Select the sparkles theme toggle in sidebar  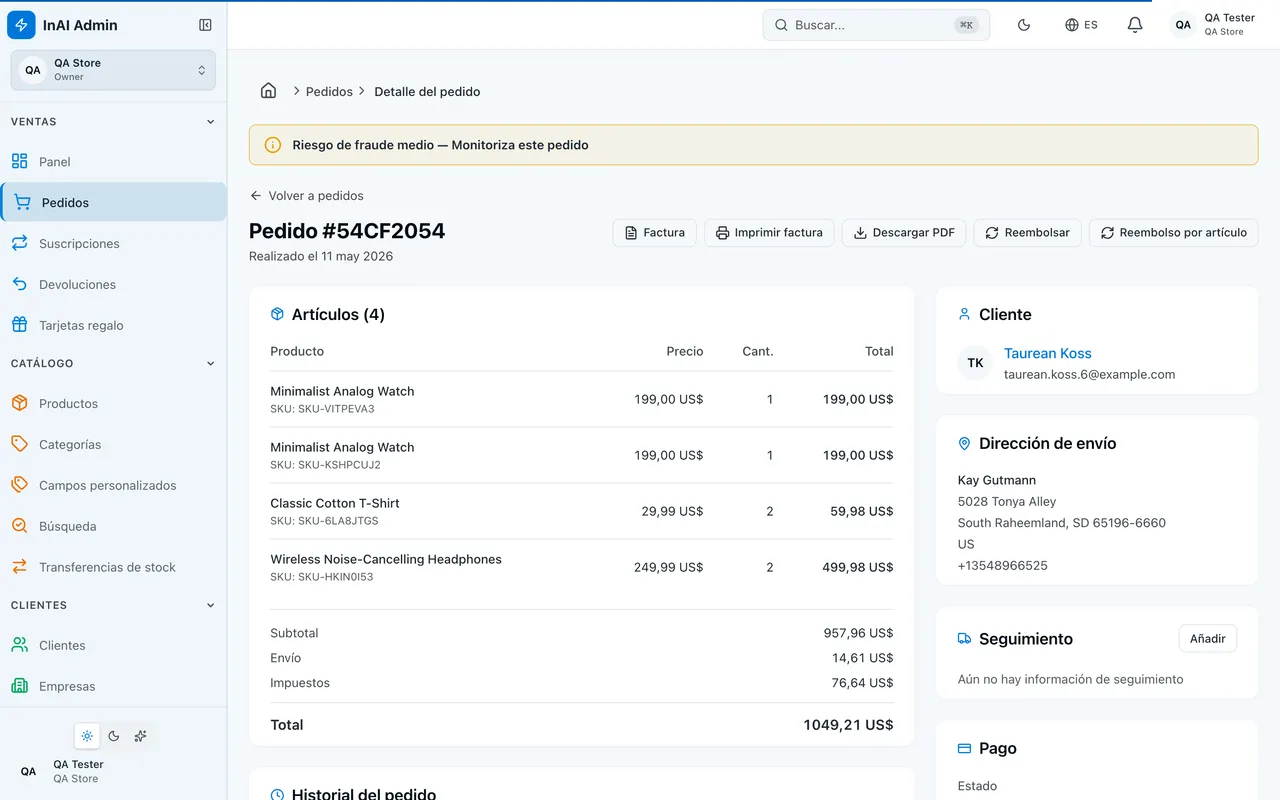[141, 736]
